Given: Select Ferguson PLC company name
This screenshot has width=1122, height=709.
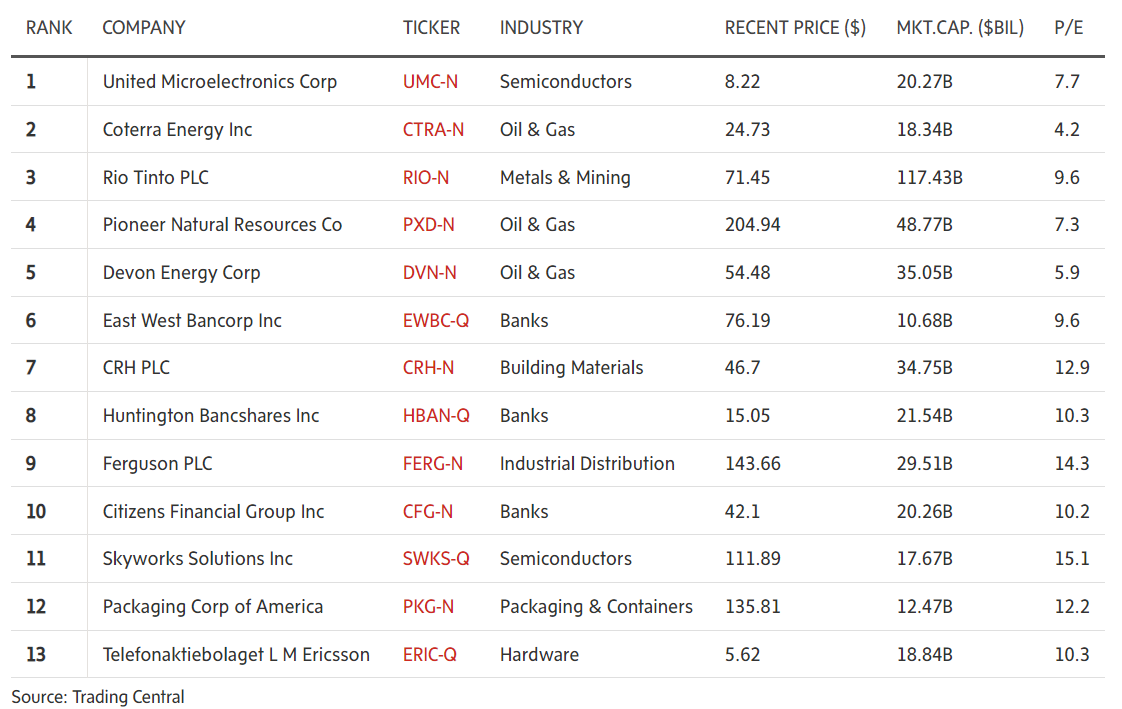Looking at the screenshot, I should click(157, 464).
